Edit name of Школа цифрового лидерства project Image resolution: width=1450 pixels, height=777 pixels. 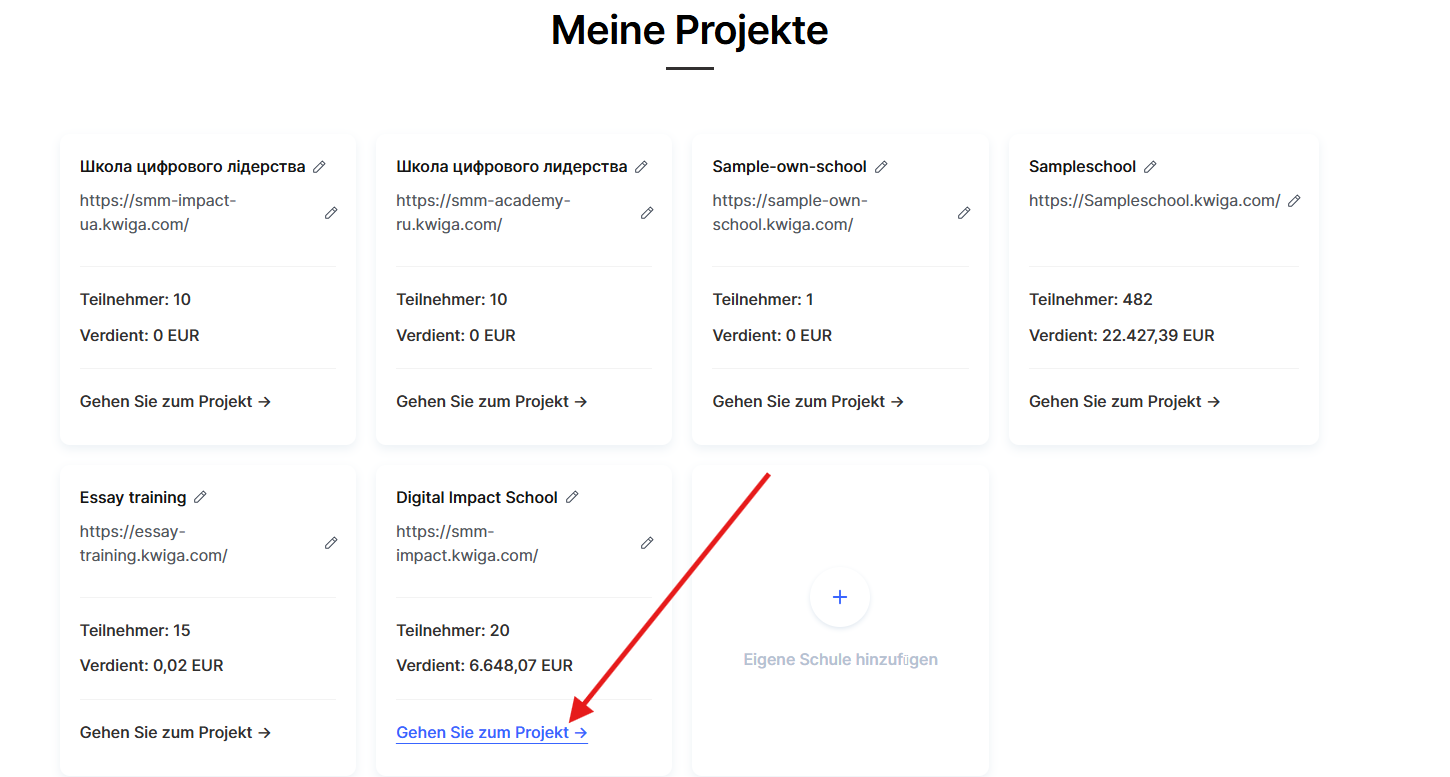tap(641, 167)
